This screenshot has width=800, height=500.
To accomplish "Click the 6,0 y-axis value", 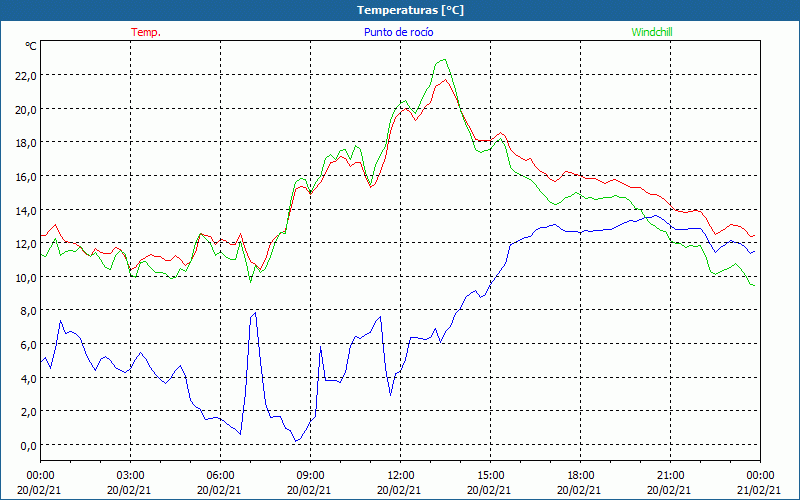I will (29, 344).
